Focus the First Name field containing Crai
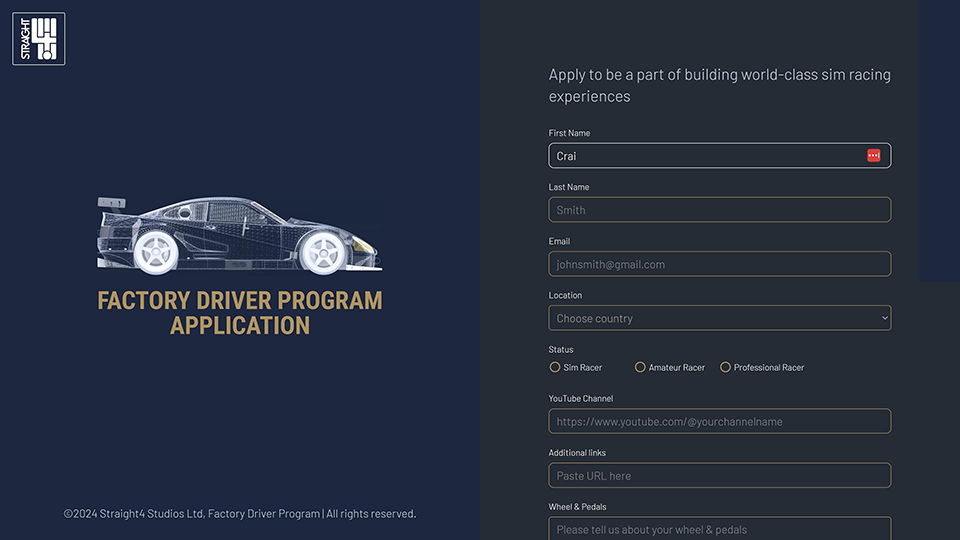Viewport: 960px width, 540px height. 719,156
